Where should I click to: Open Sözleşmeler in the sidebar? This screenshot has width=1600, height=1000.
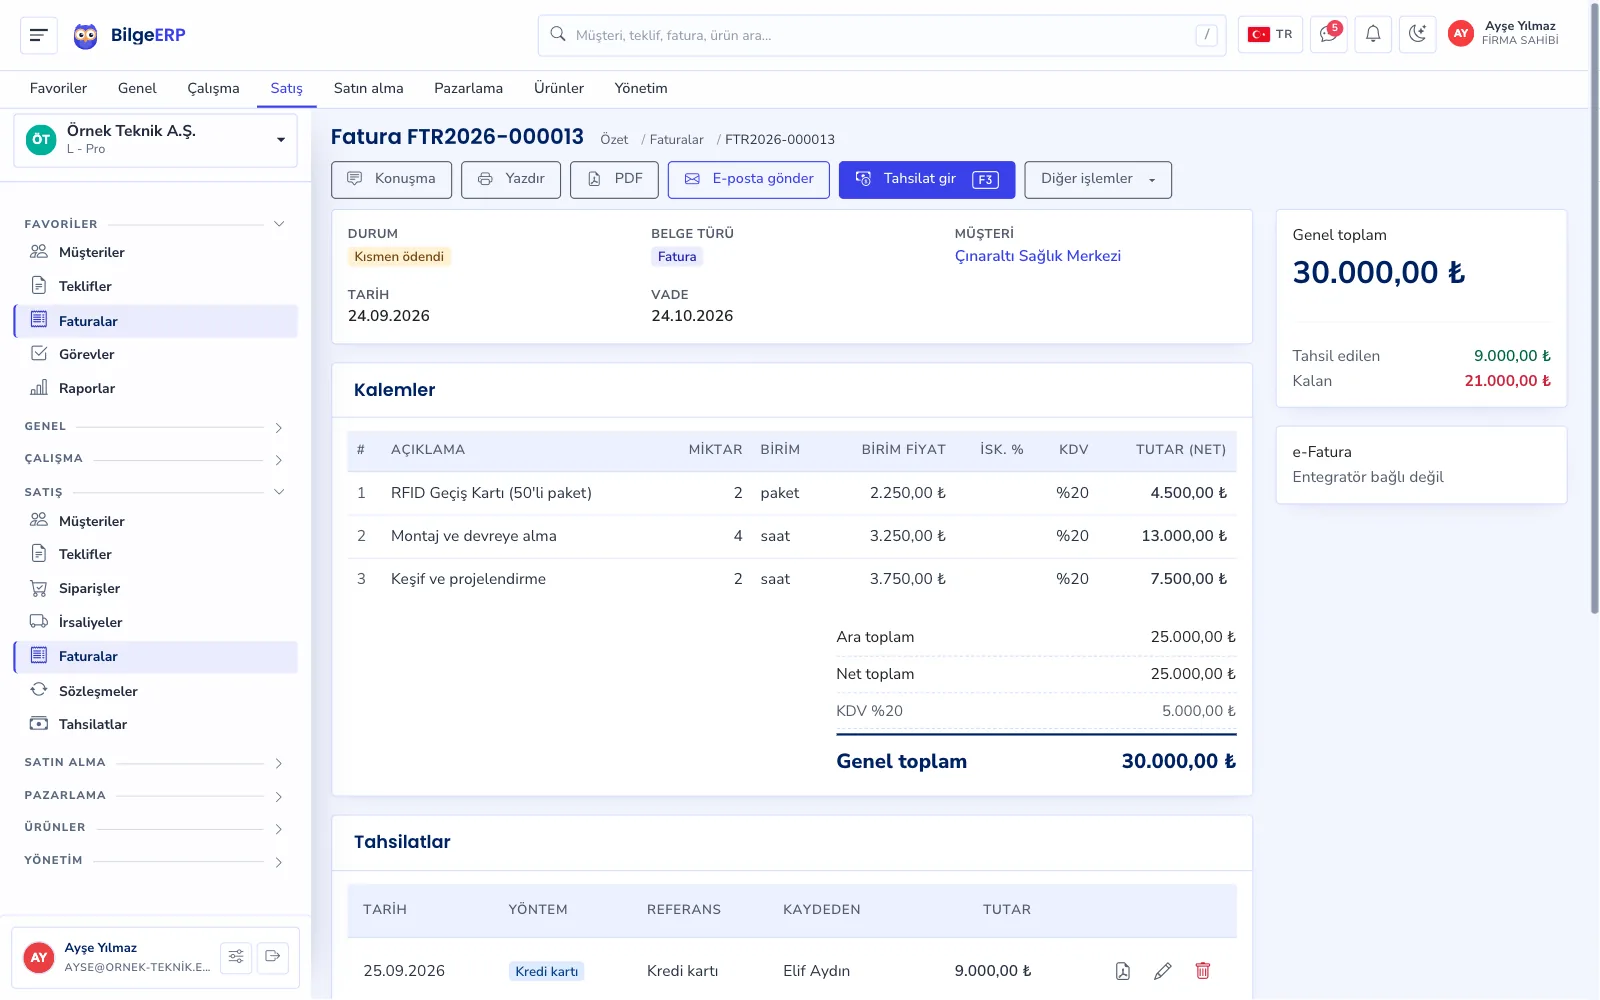click(x=156, y=691)
